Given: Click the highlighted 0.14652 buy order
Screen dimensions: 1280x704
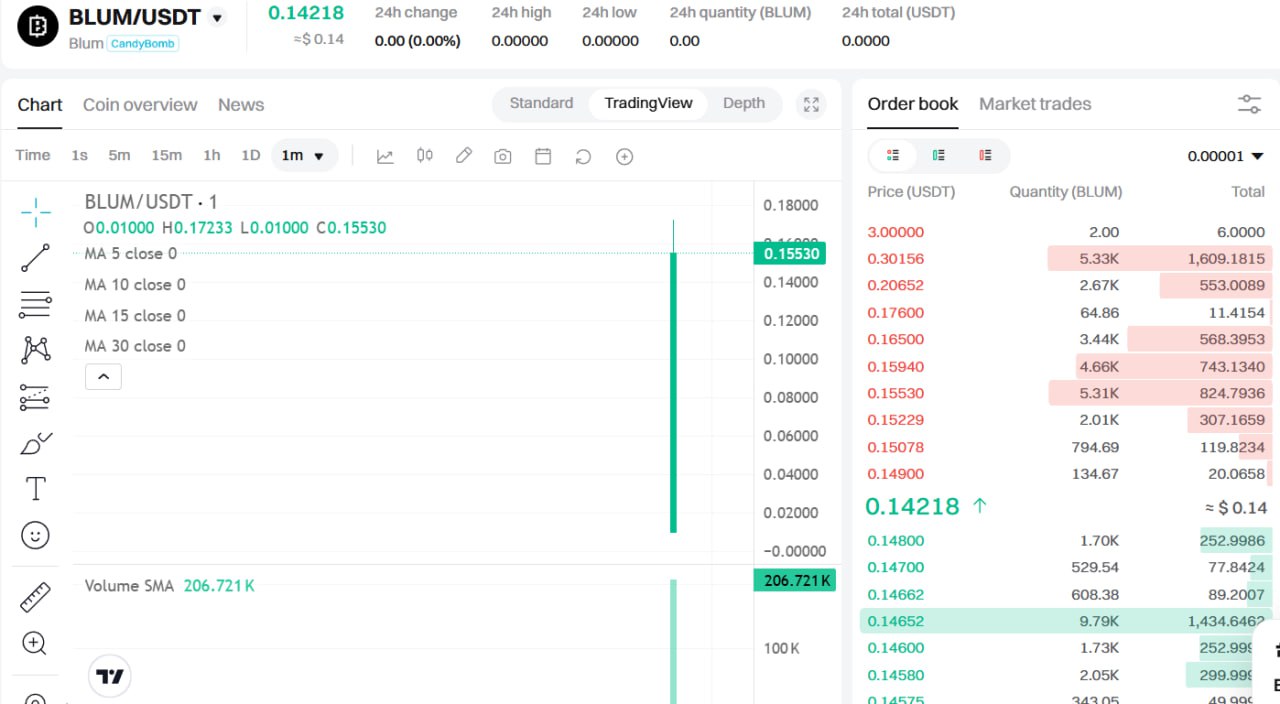Looking at the screenshot, I should point(1066,621).
